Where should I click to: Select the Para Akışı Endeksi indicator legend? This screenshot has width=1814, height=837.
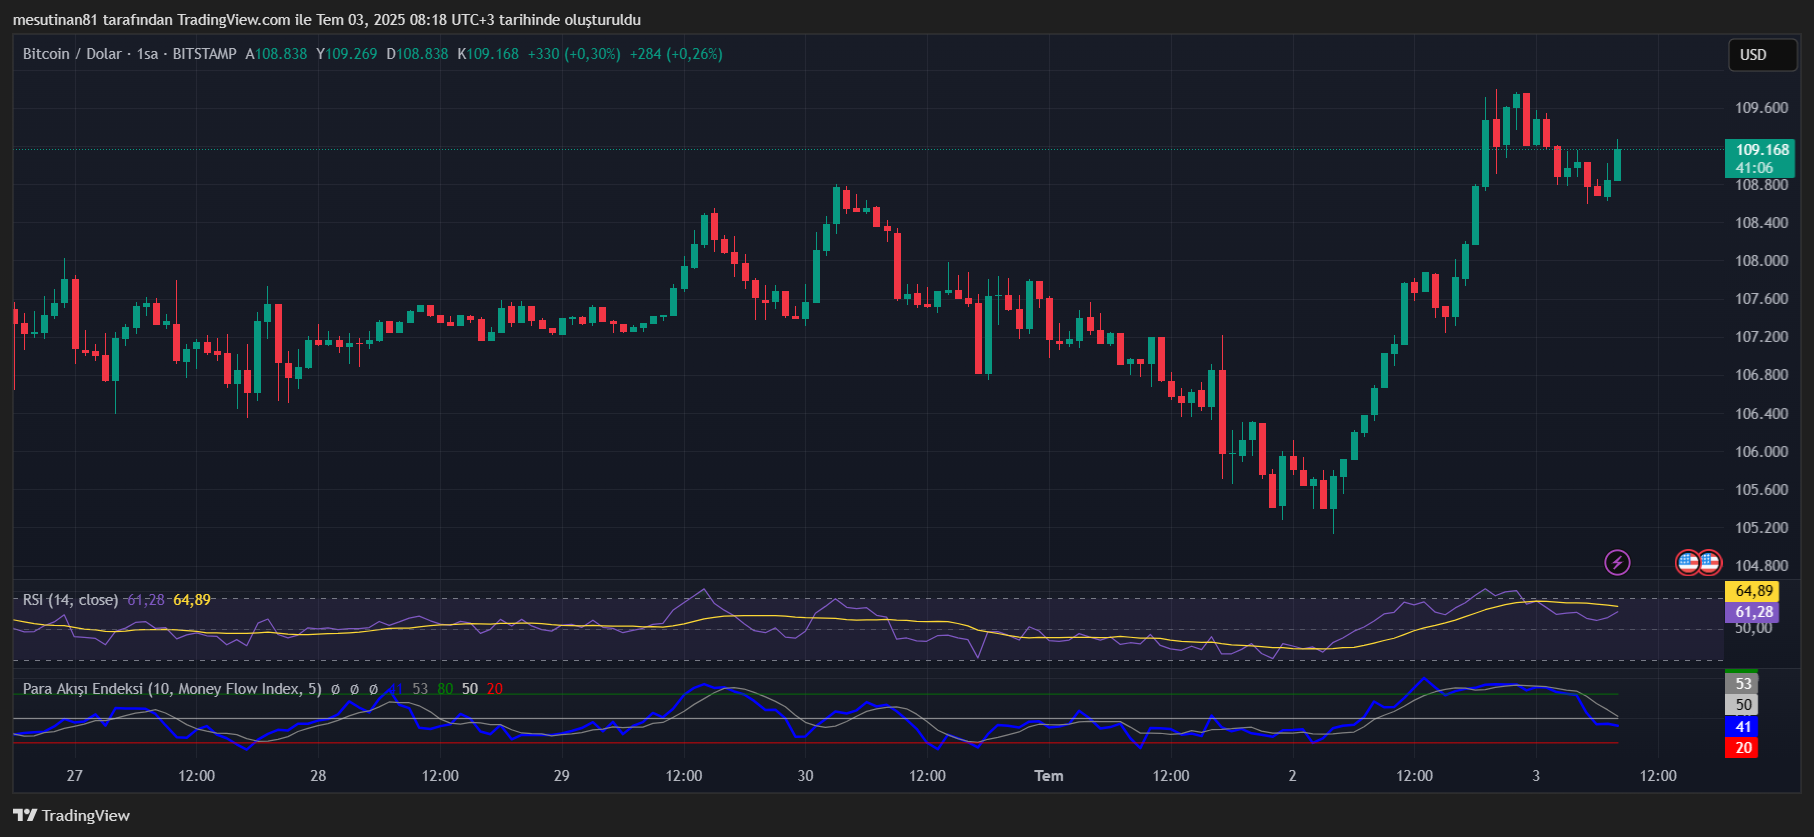click(172, 689)
